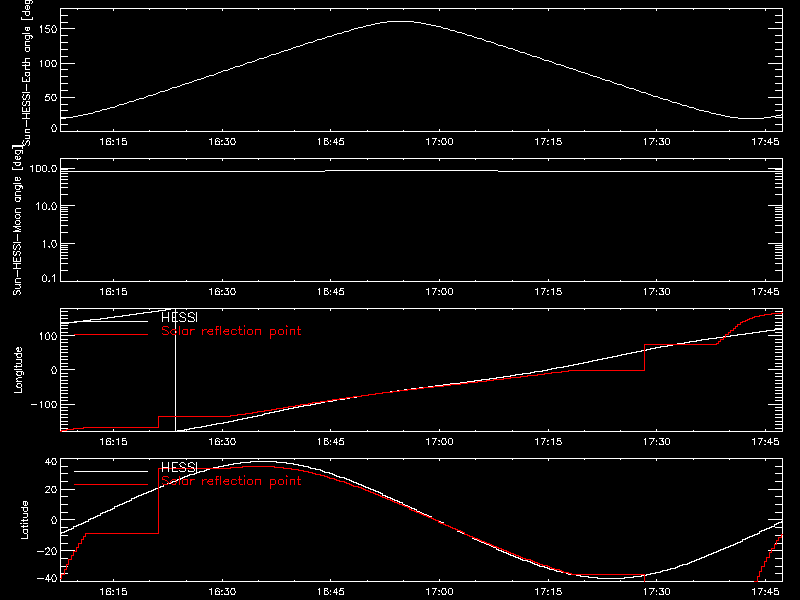Select 16:30 label under Moon angle plot
800x600 pixels.
(x=222, y=291)
